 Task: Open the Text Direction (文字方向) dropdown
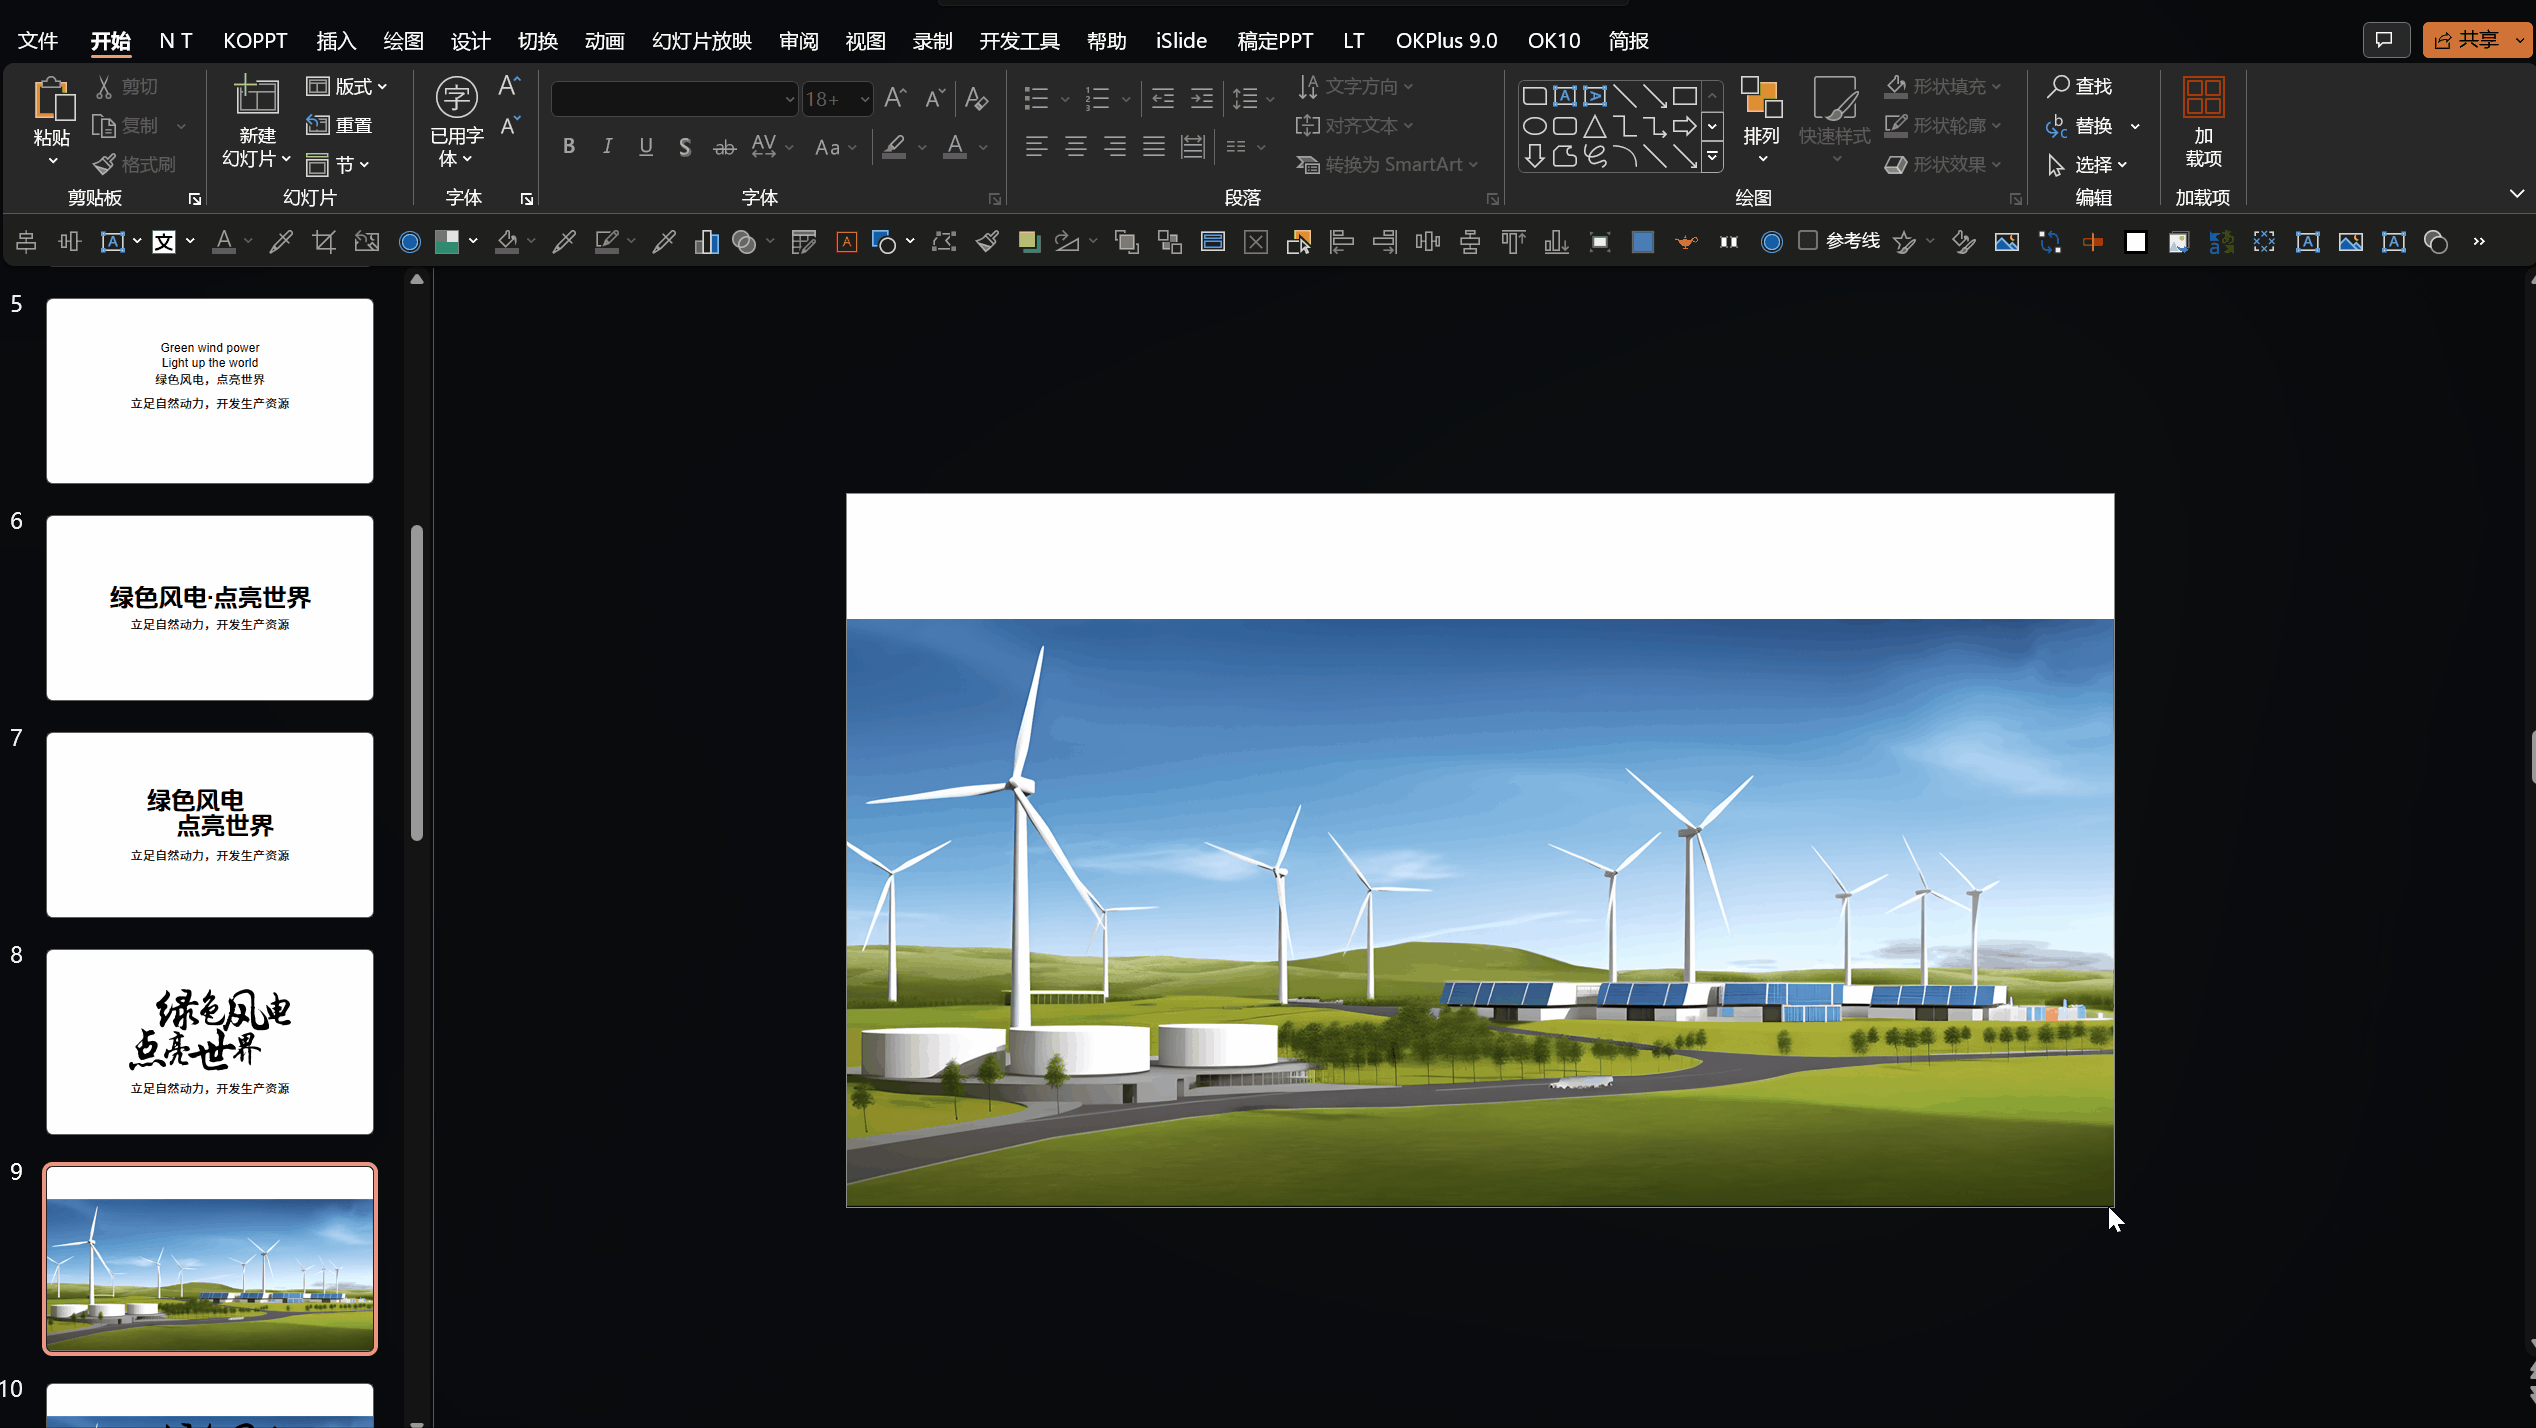(x=1354, y=86)
